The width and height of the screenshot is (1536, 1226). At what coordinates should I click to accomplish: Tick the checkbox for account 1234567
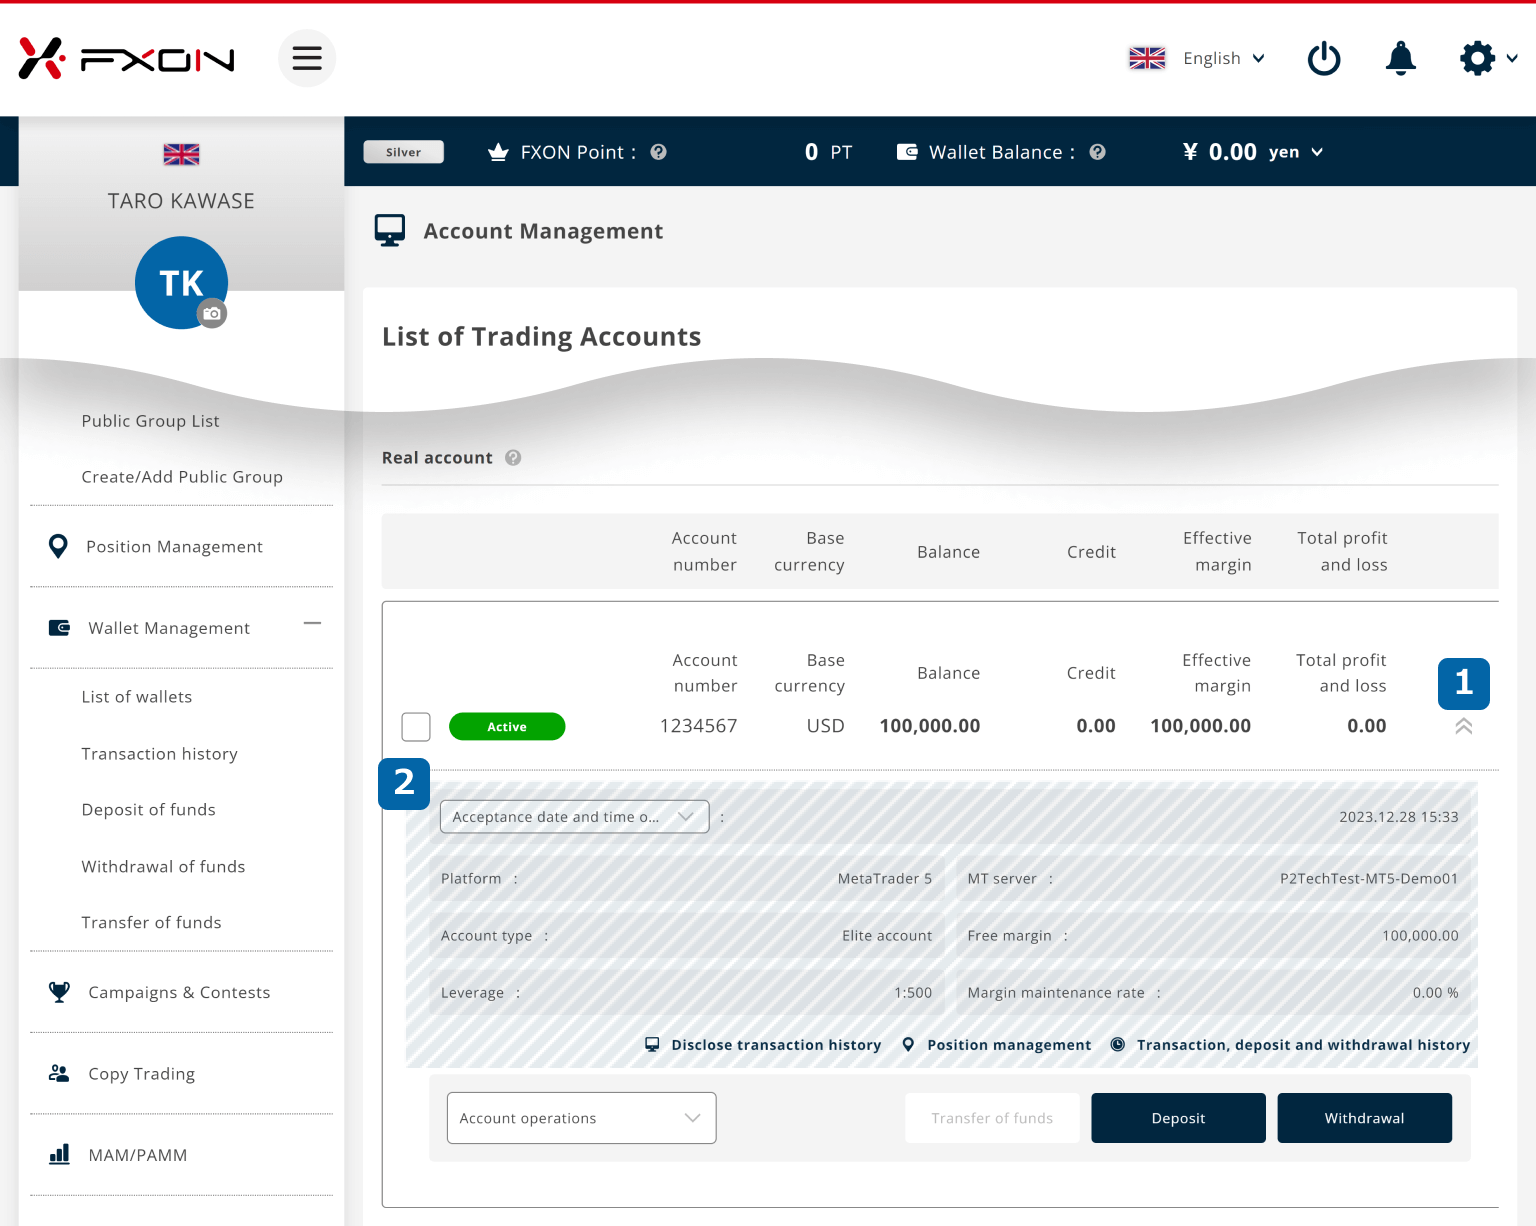coord(416,726)
